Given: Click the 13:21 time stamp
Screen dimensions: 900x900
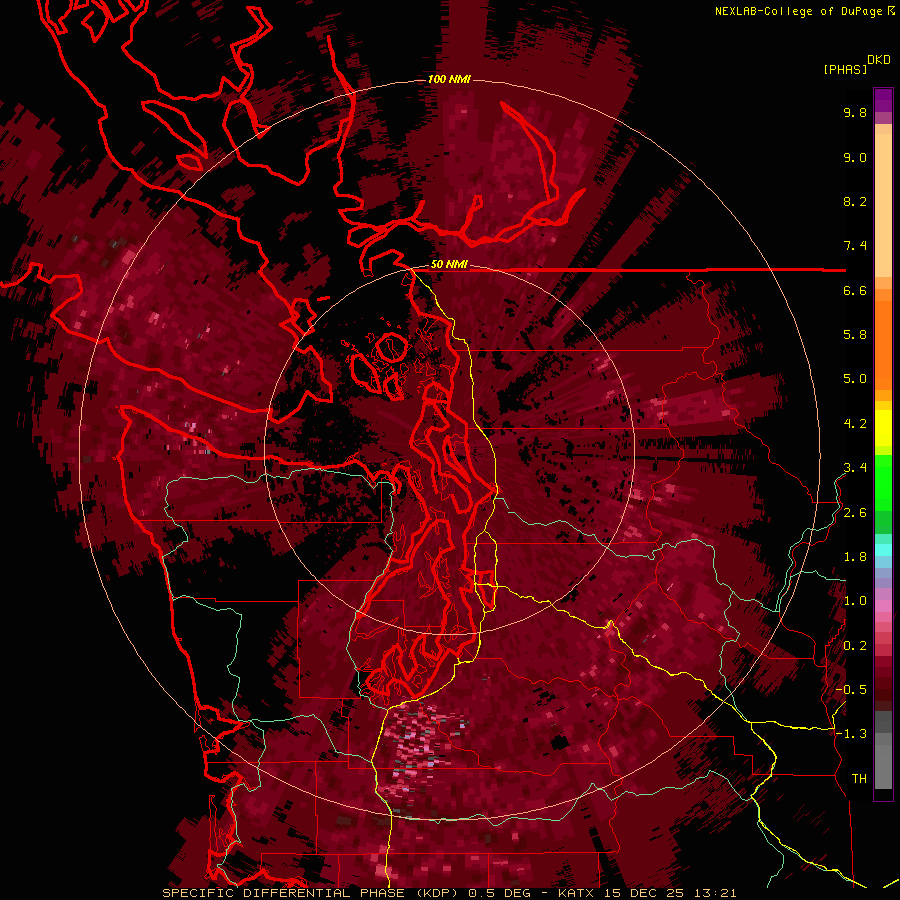Looking at the screenshot, I should (717, 893).
